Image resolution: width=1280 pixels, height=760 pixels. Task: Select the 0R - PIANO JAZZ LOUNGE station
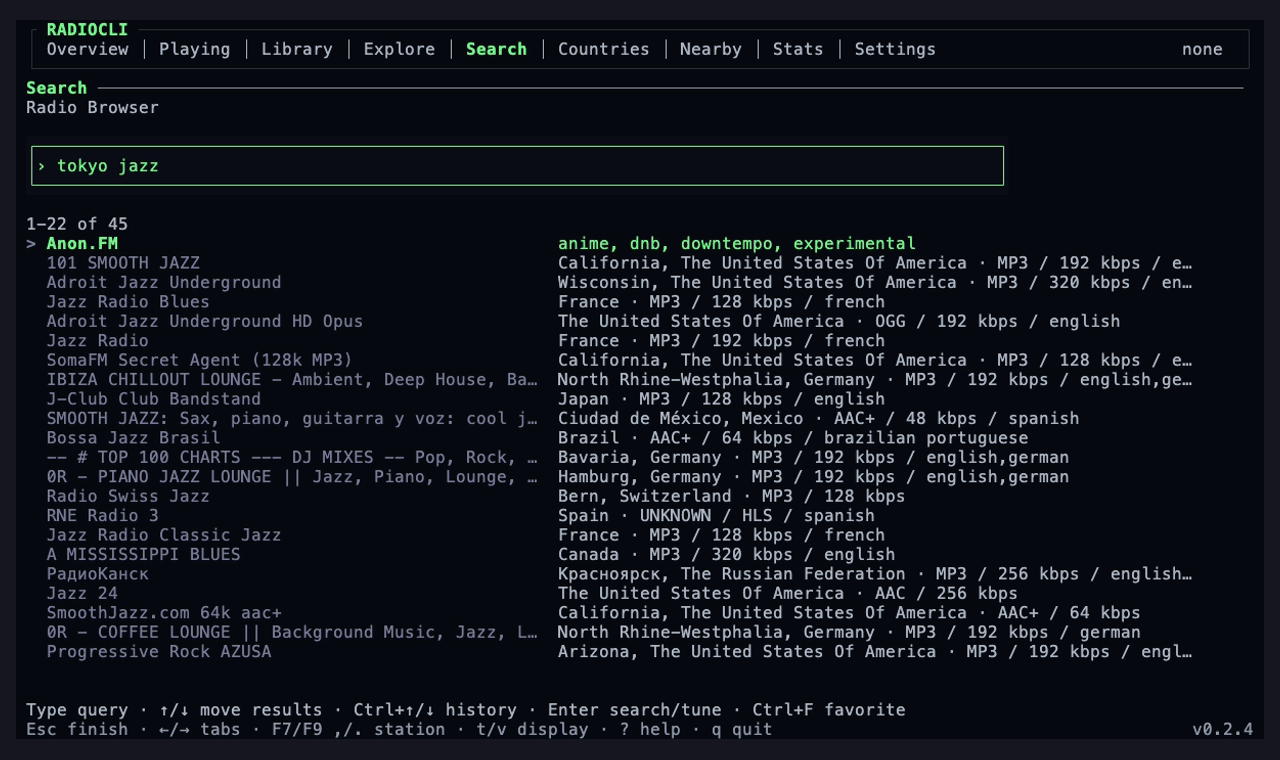(292, 477)
